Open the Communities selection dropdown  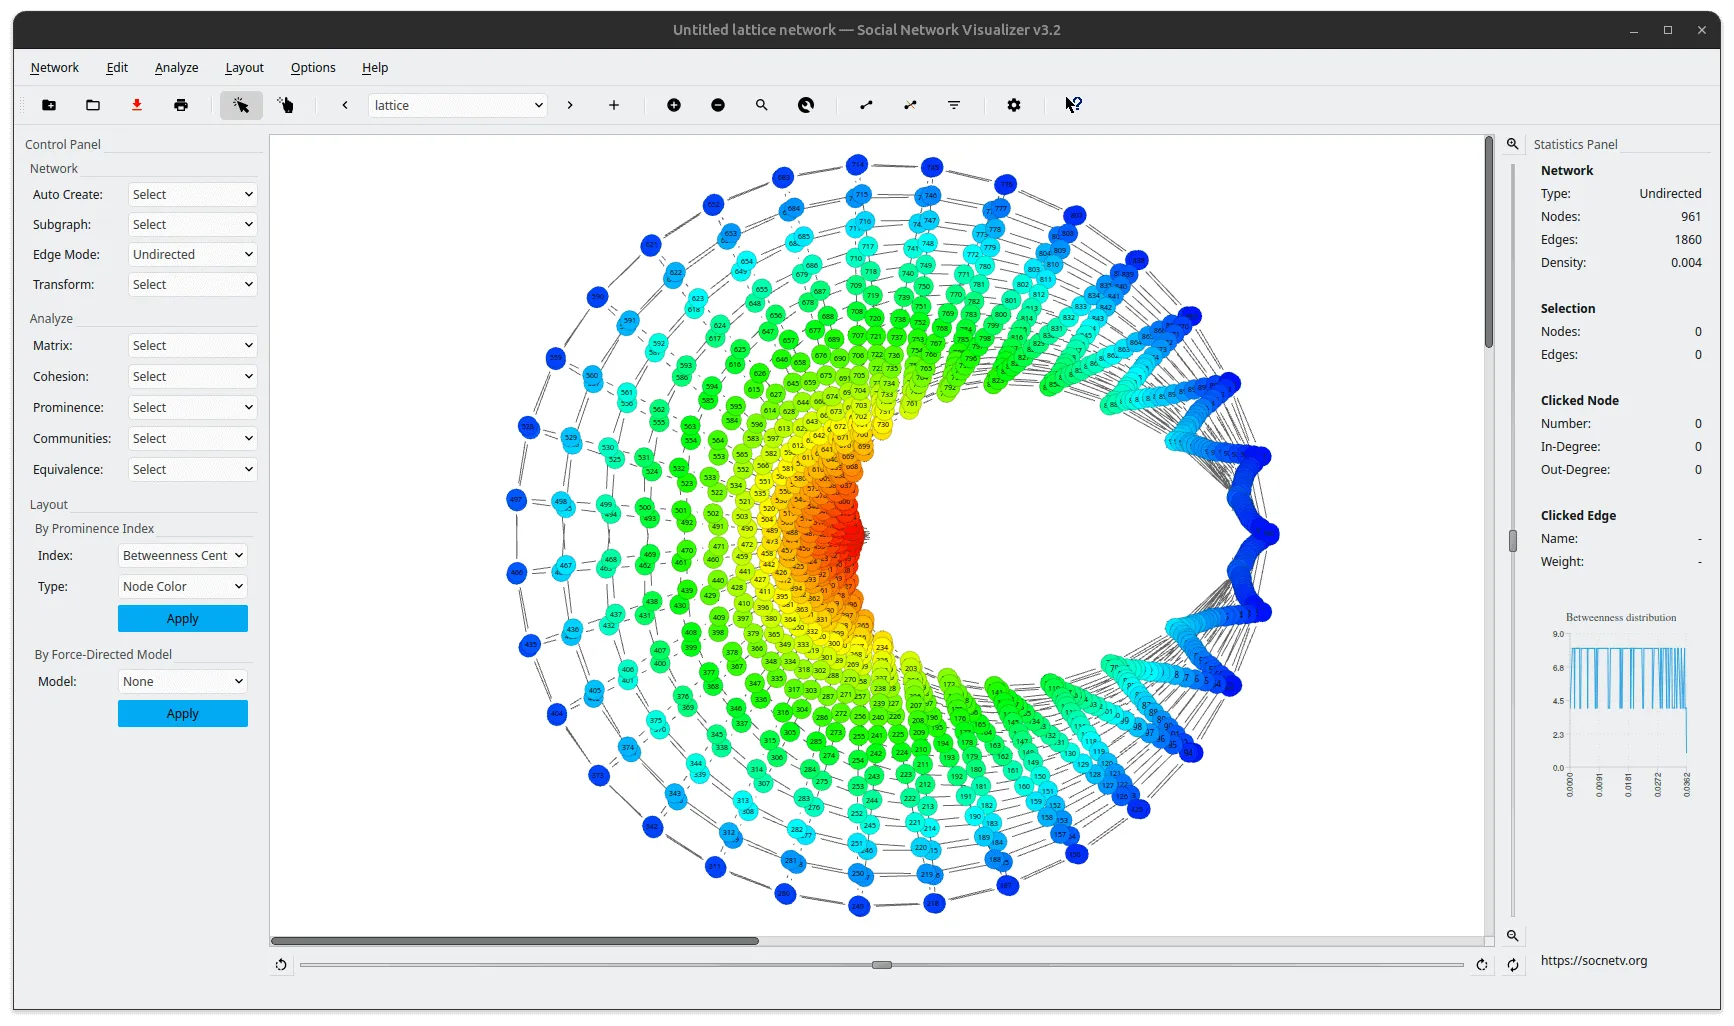coord(192,438)
